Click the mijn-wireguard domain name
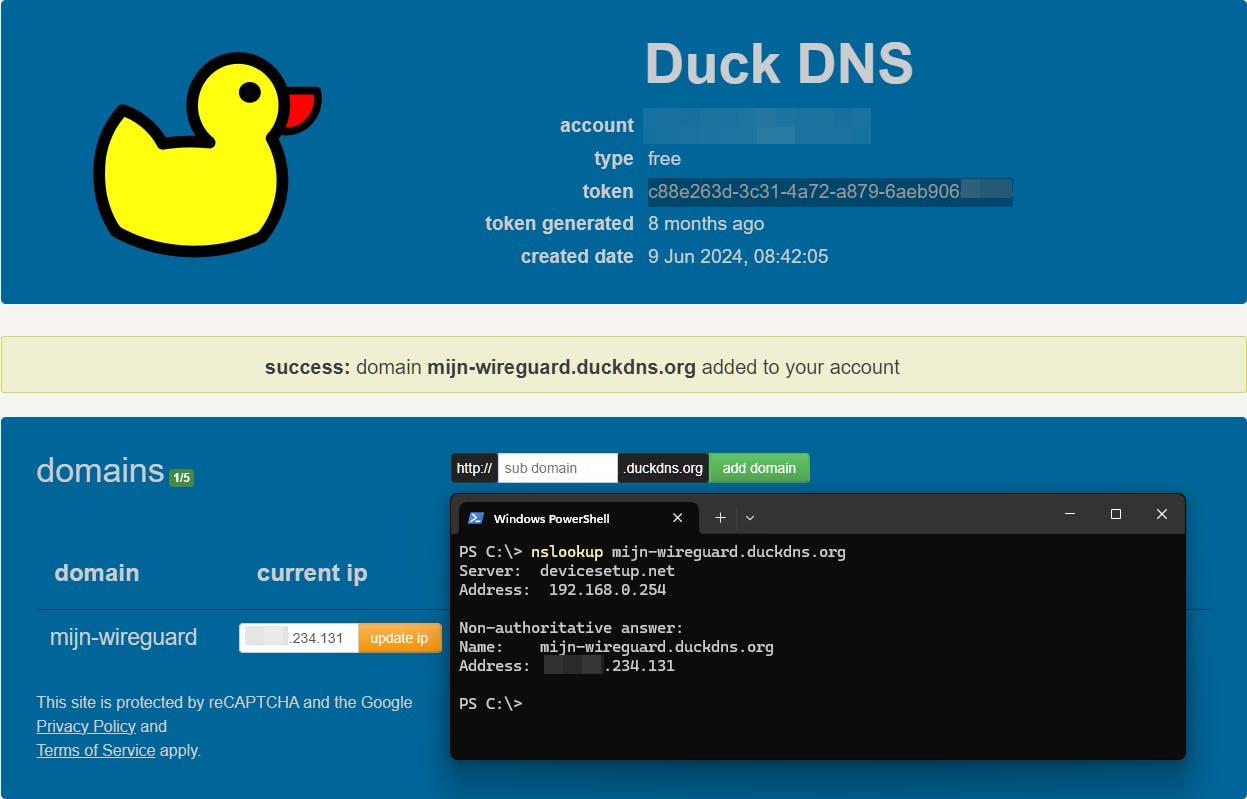Viewport: 1247px width, 799px height. click(x=123, y=637)
